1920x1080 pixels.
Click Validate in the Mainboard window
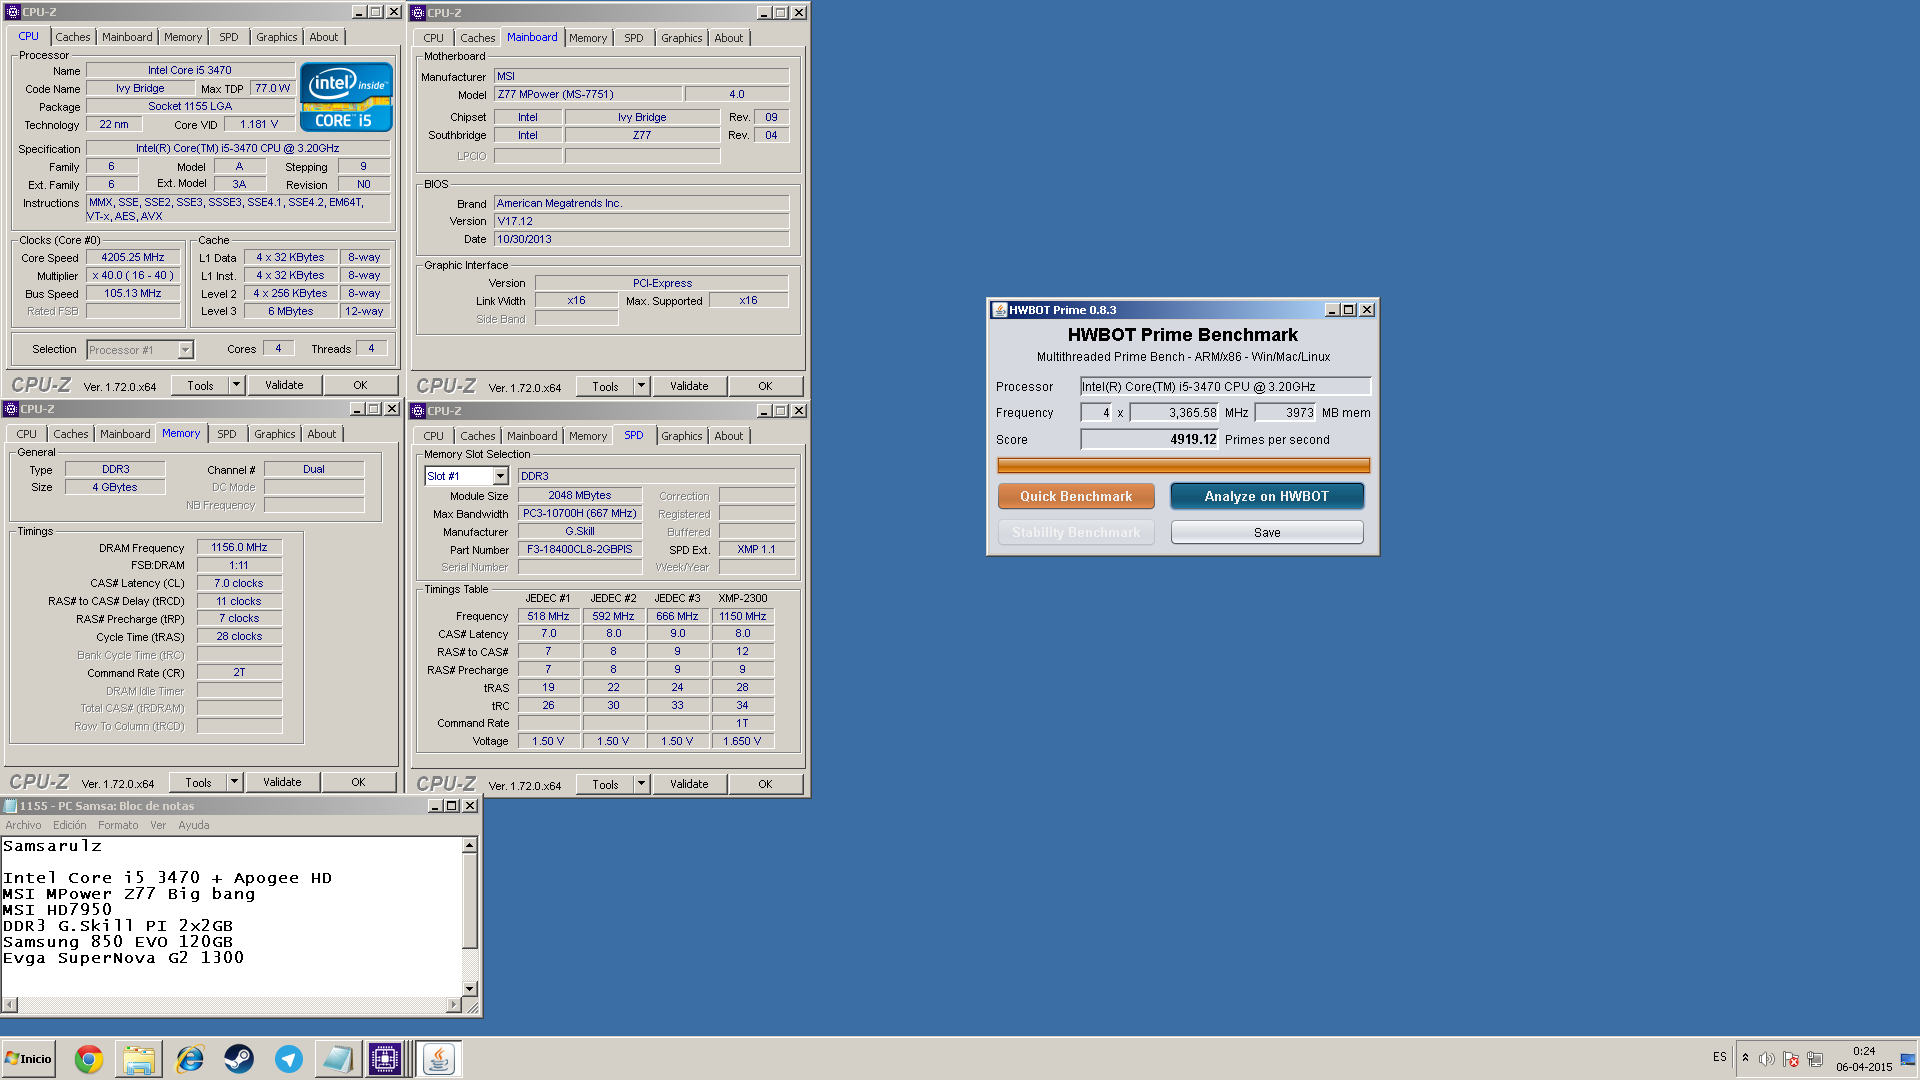point(689,386)
